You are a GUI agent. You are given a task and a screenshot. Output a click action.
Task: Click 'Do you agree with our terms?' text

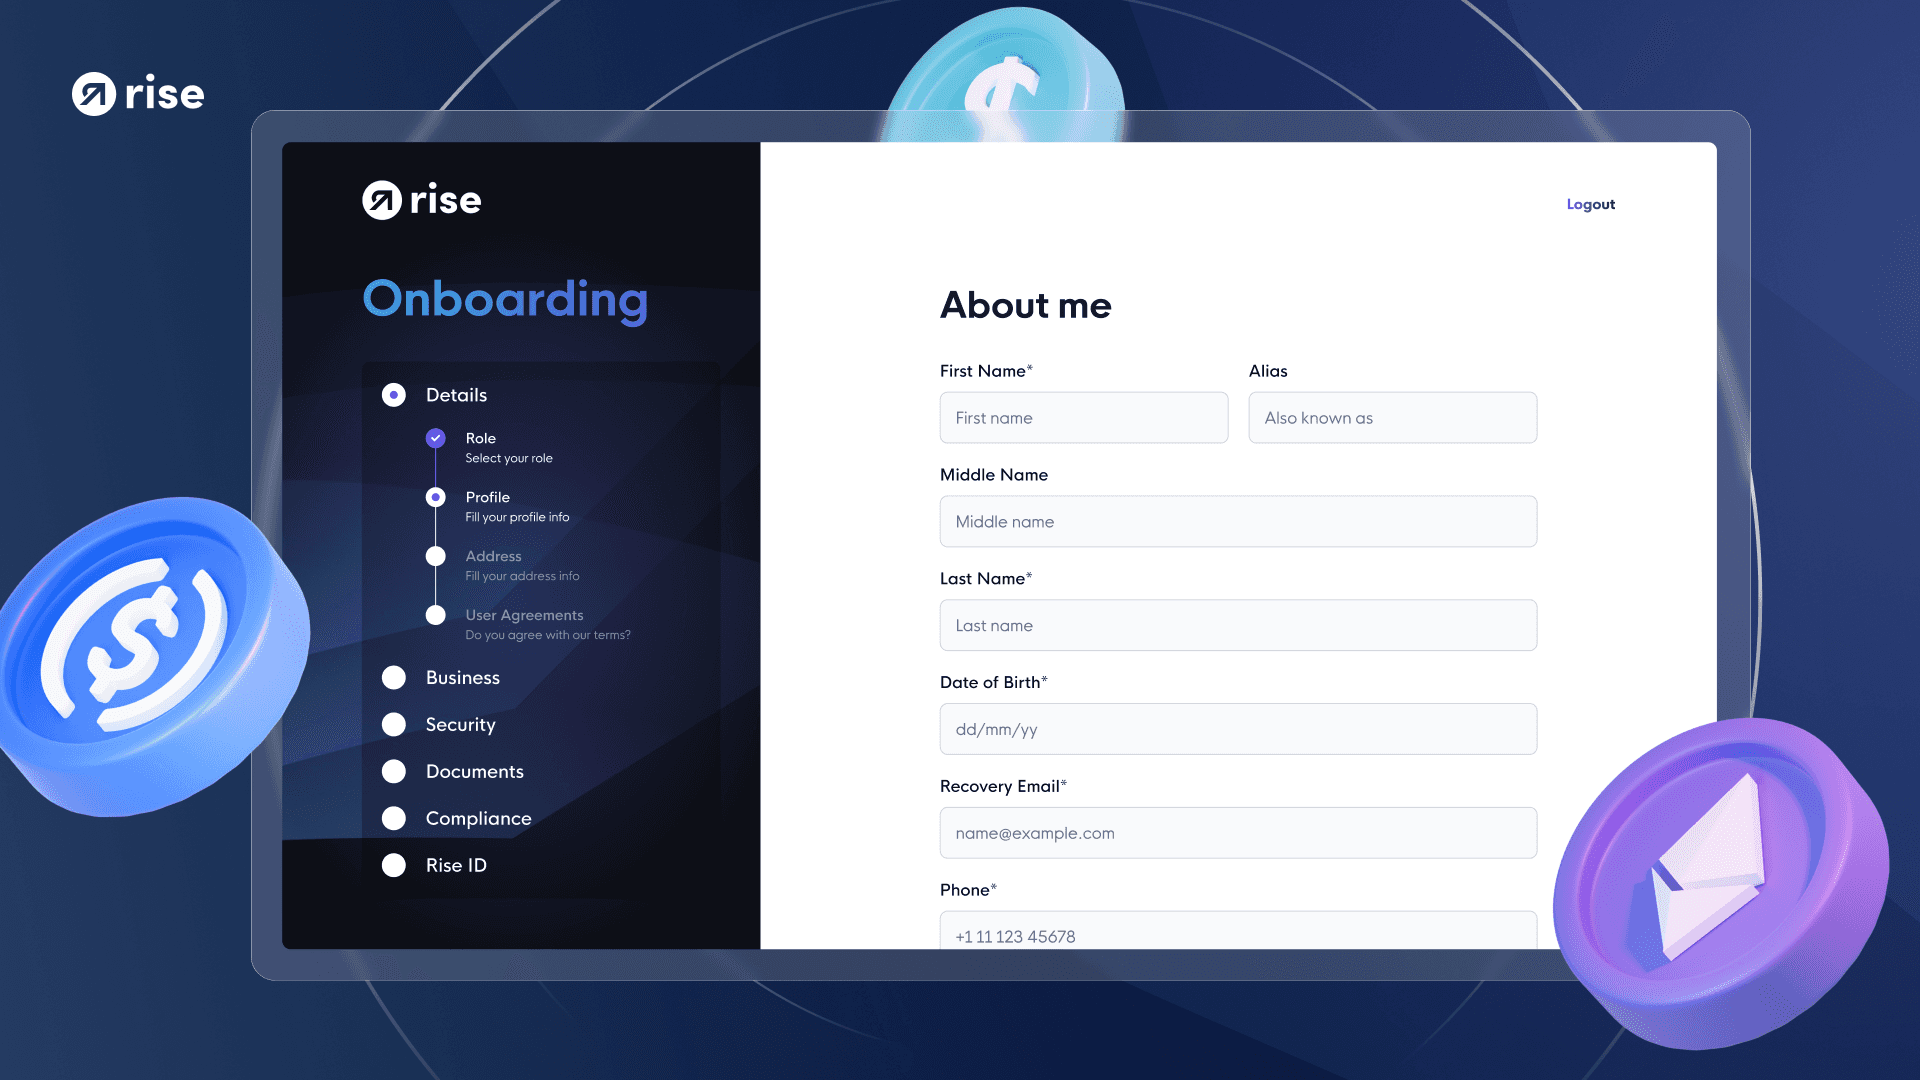click(548, 636)
